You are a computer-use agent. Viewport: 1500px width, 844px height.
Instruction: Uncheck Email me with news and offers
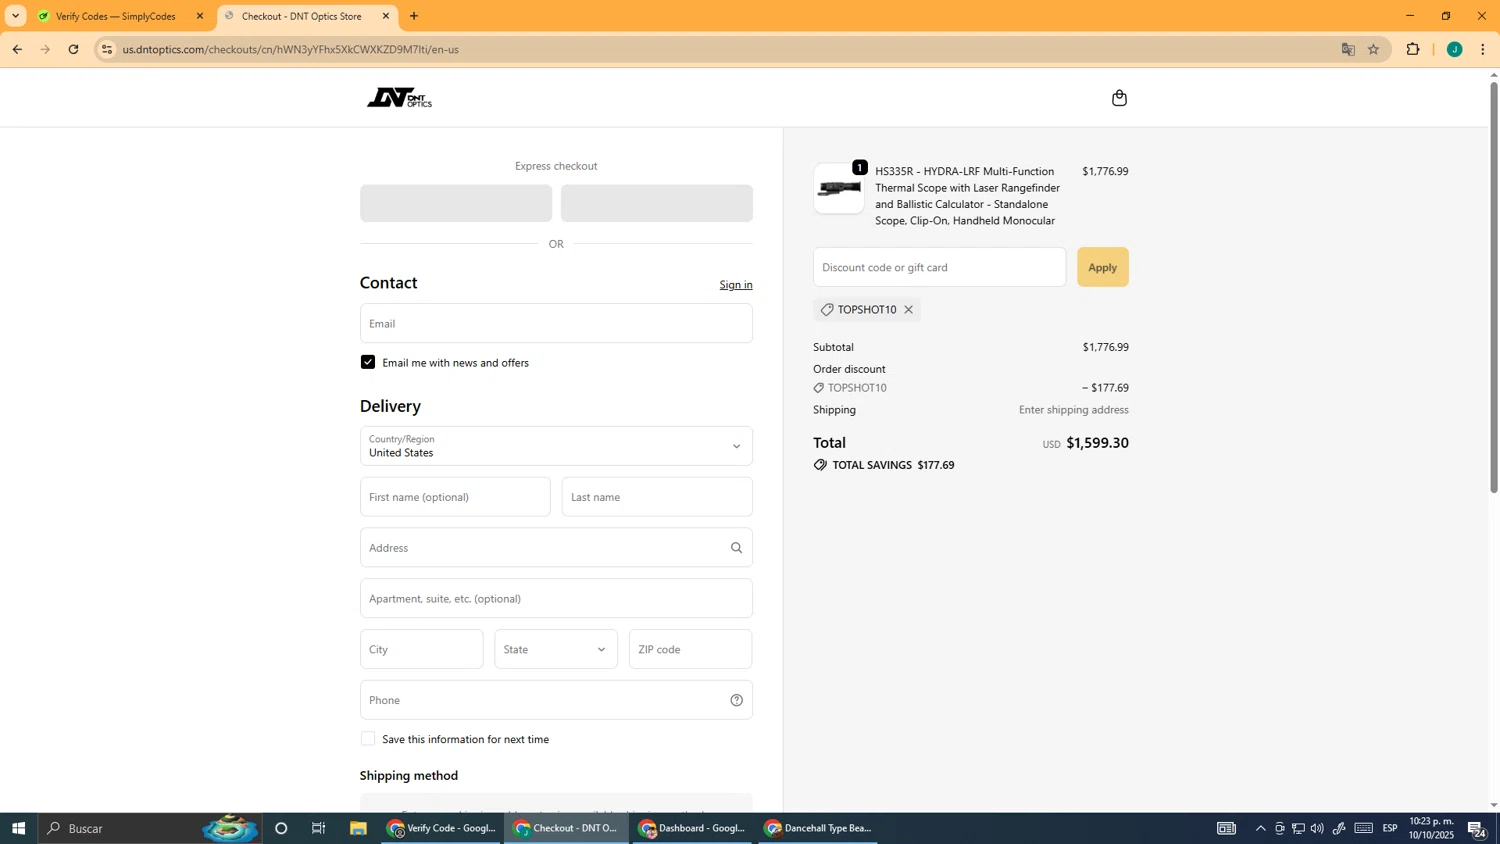pyautogui.click(x=368, y=362)
